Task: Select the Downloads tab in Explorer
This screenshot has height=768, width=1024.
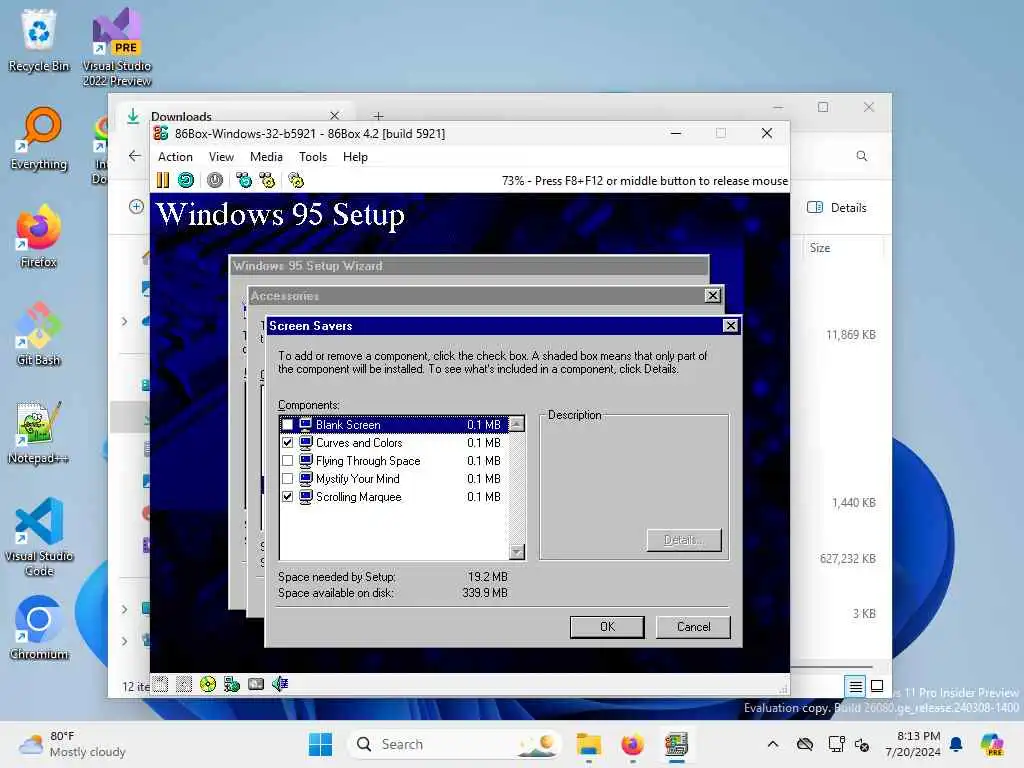Action: (x=235, y=116)
